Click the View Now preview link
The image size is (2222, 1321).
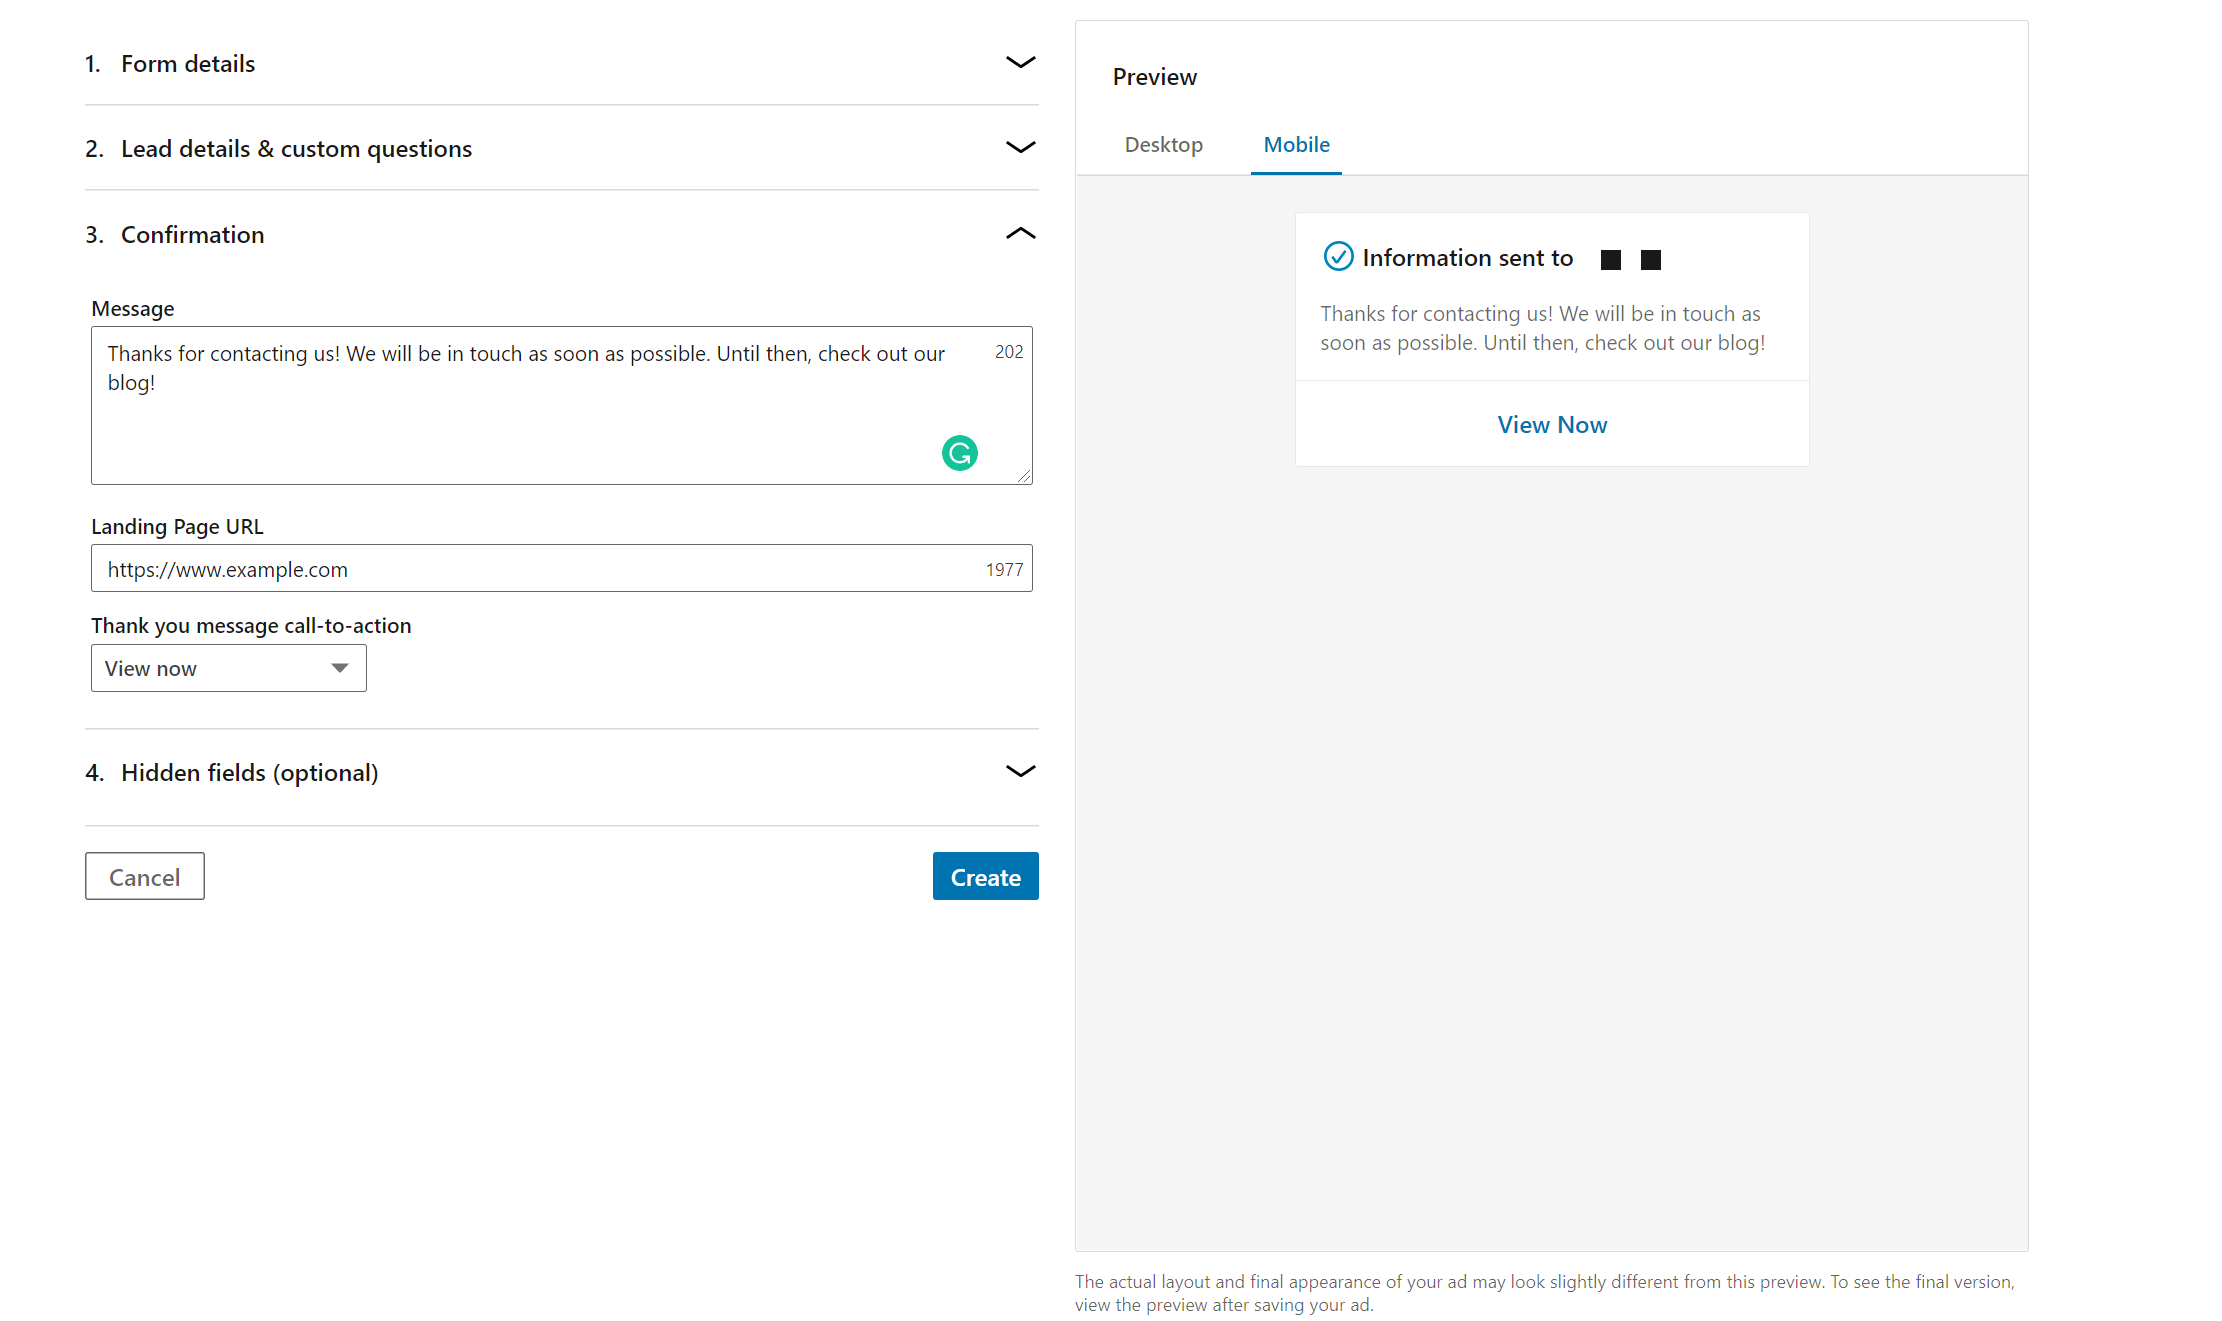tap(1551, 425)
